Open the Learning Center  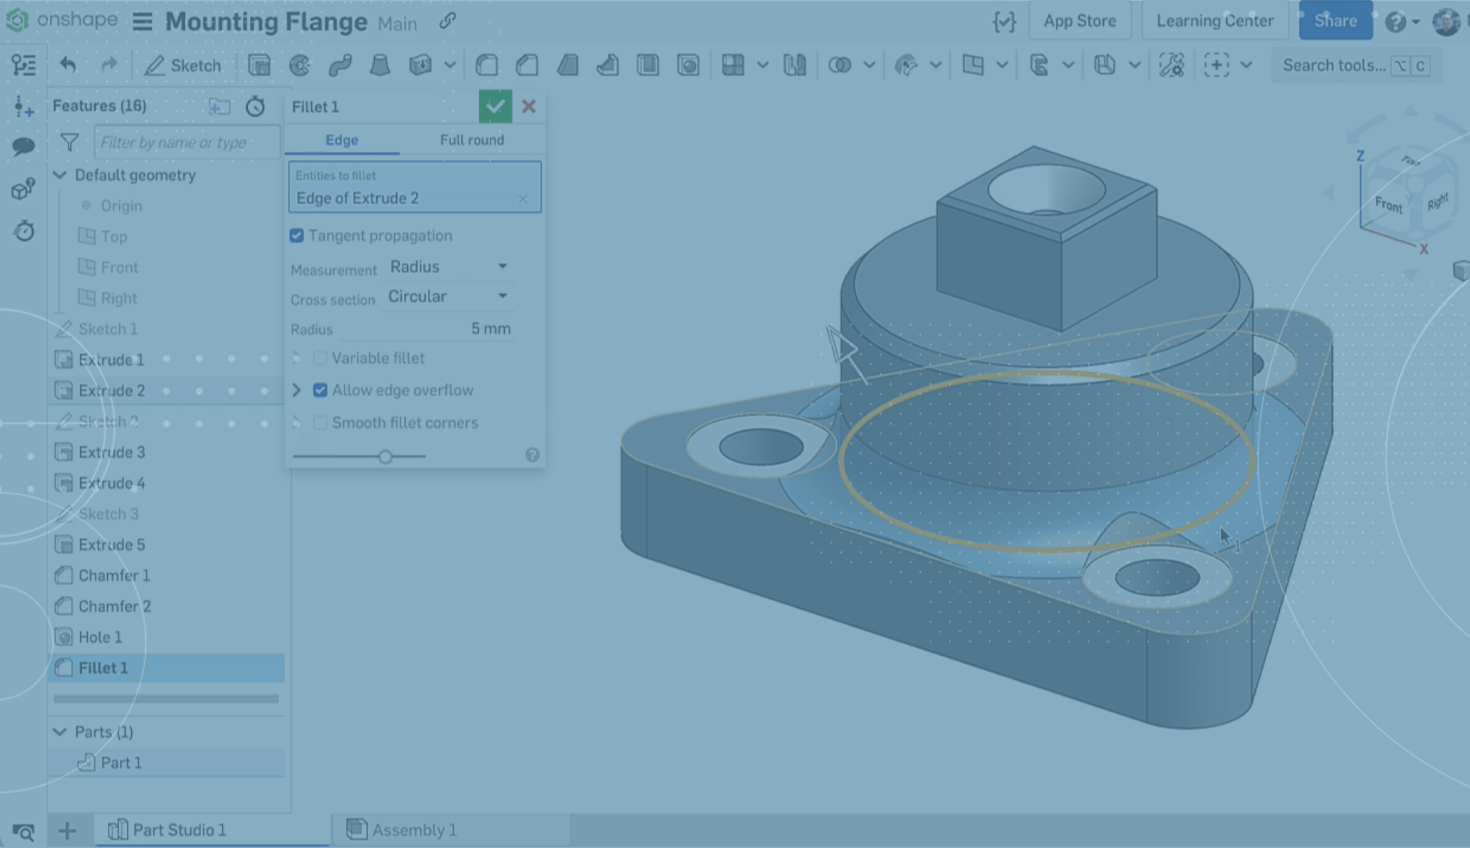point(1215,21)
